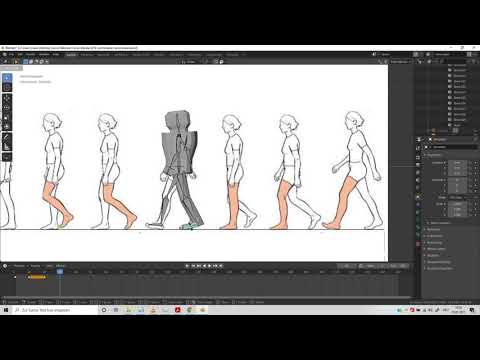Screen dimensions: 480x360
Task: Toggle lock on Rotation X
Action: pos(471,180)
